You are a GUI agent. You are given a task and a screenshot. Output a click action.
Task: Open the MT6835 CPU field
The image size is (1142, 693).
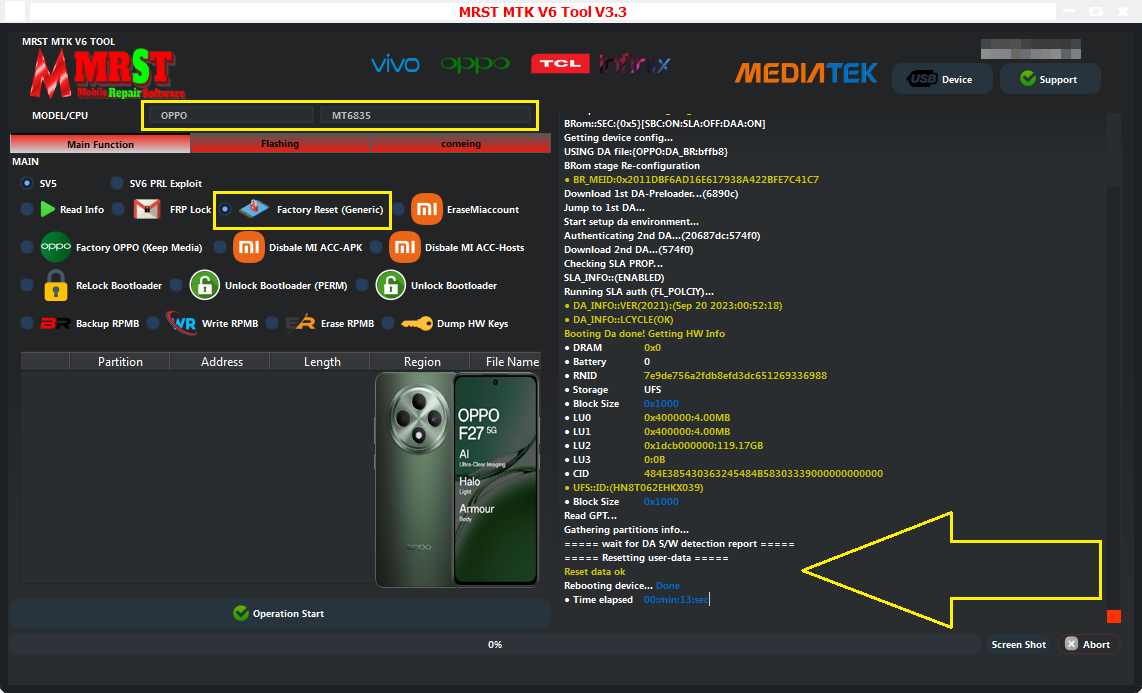pos(425,115)
